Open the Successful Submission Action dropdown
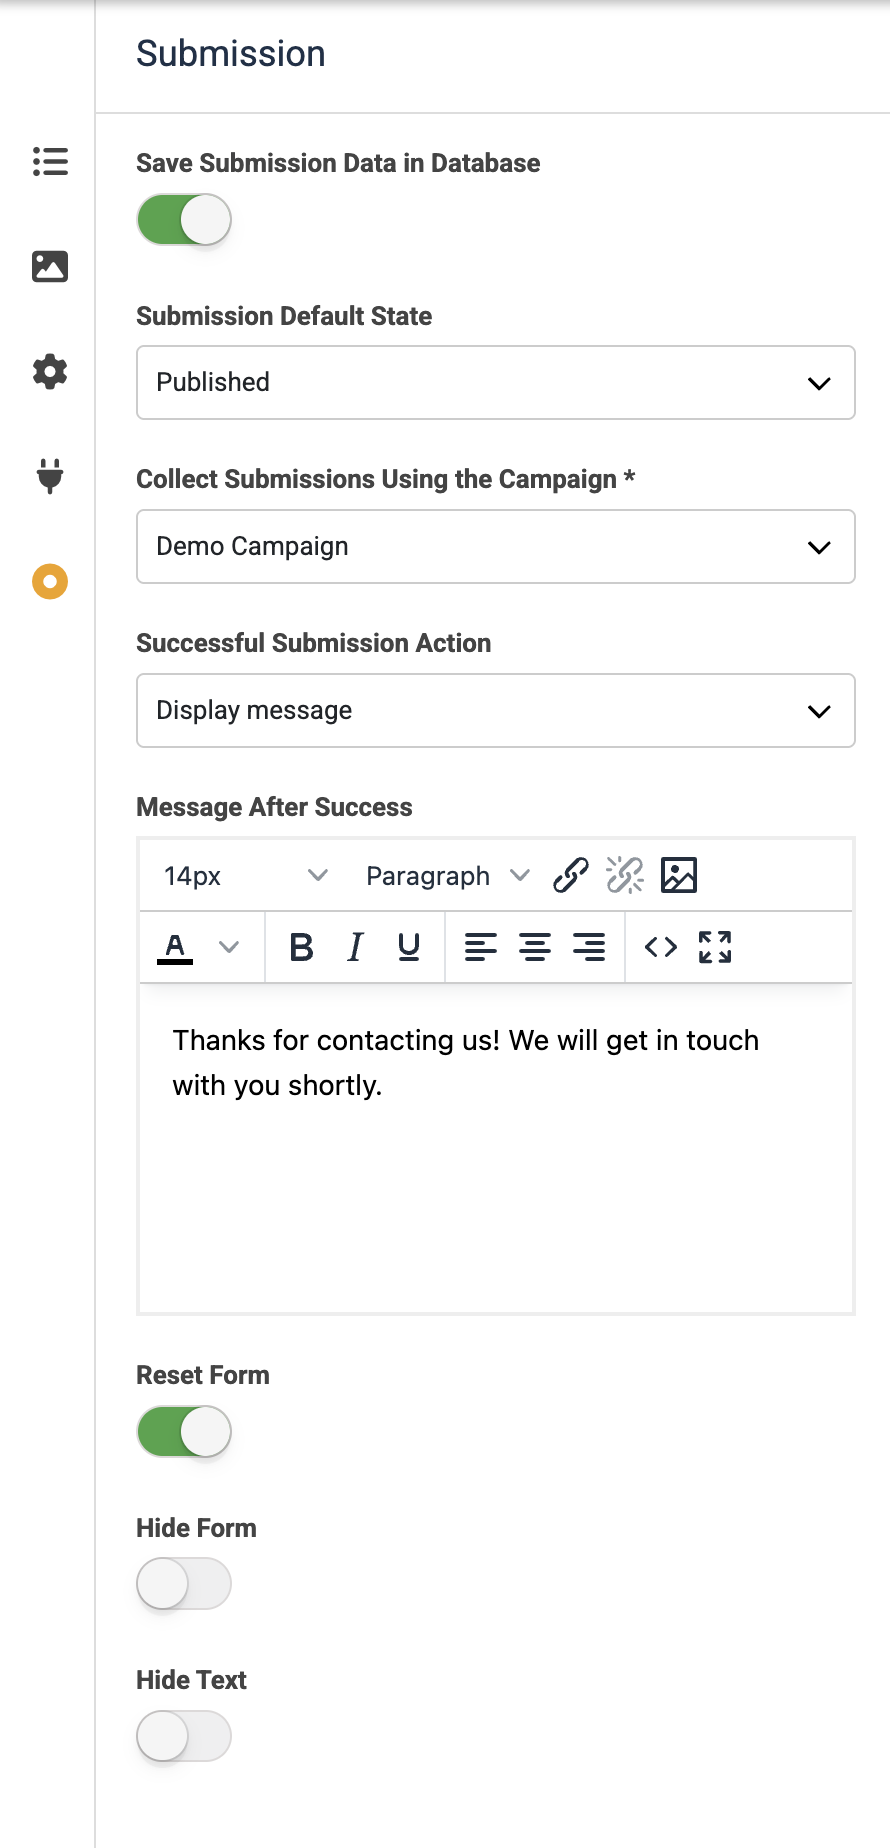890x1848 pixels. (x=495, y=711)
